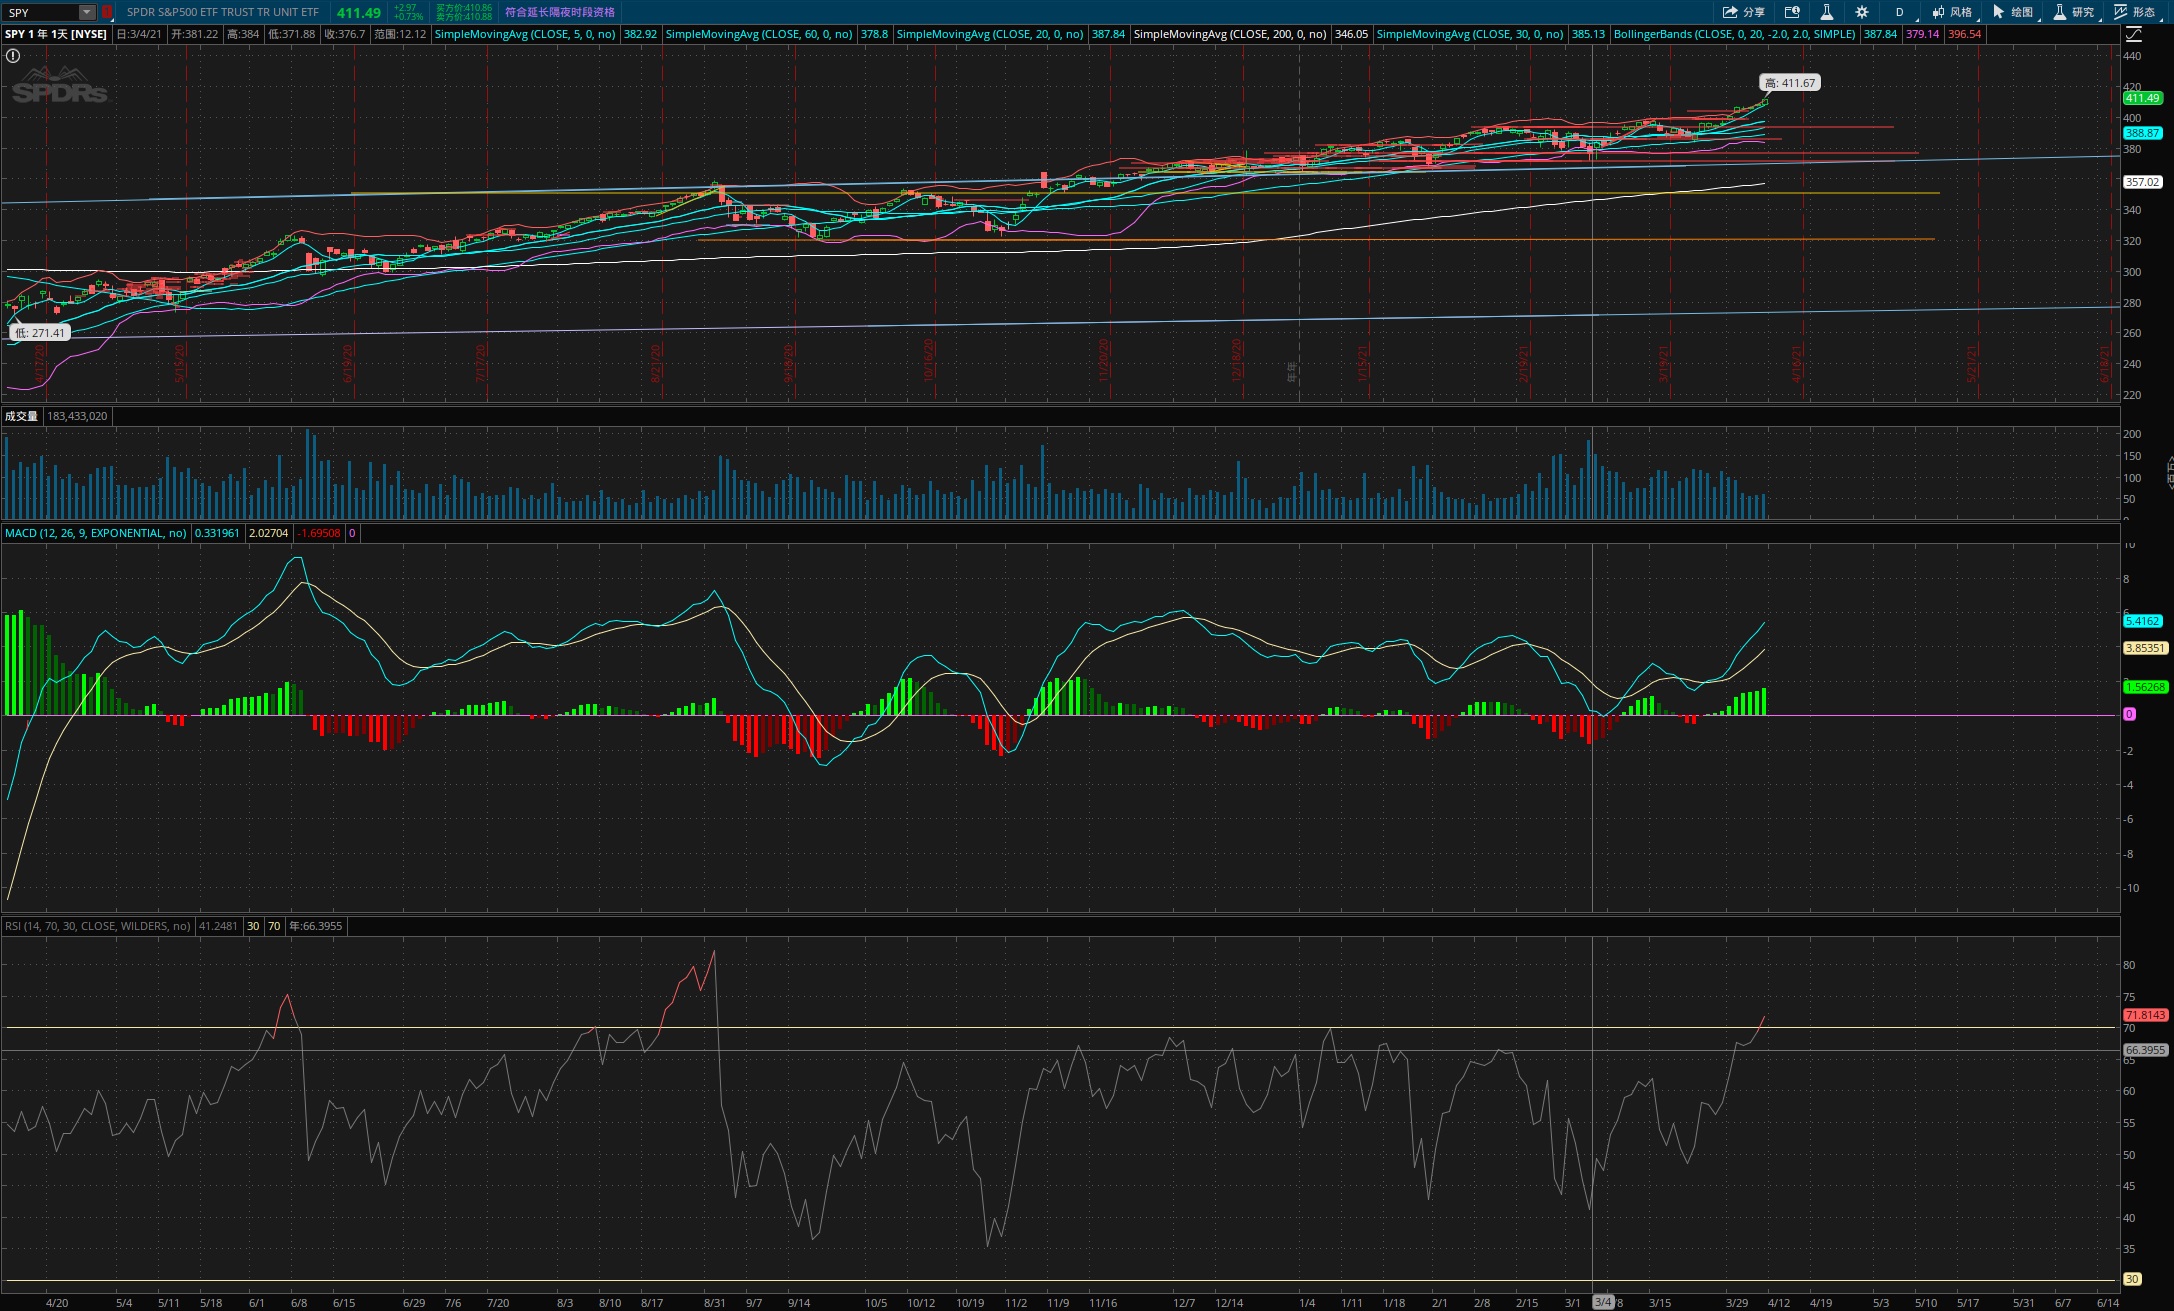Click the curve scale icon above price axis
2174x1311 pixels.
coord(2133,34)
